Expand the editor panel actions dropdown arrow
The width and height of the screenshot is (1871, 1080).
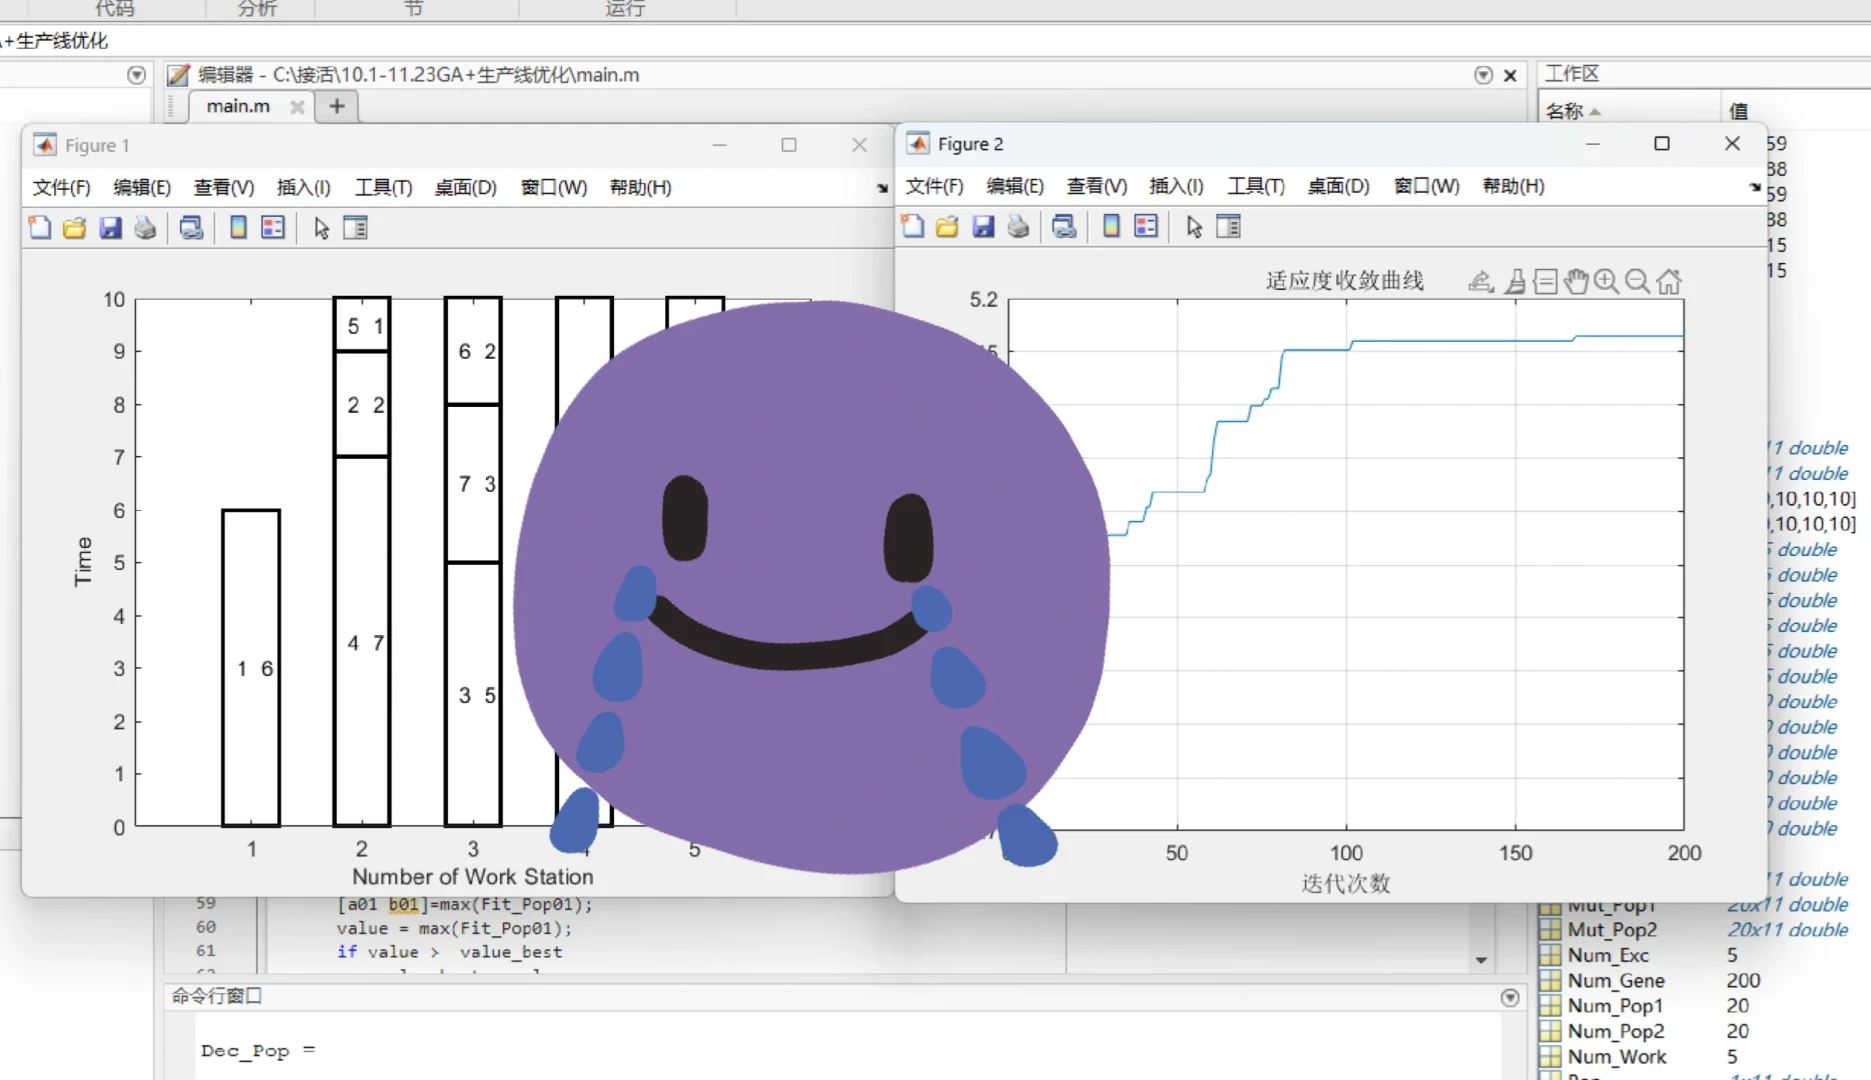(1483, 75)
